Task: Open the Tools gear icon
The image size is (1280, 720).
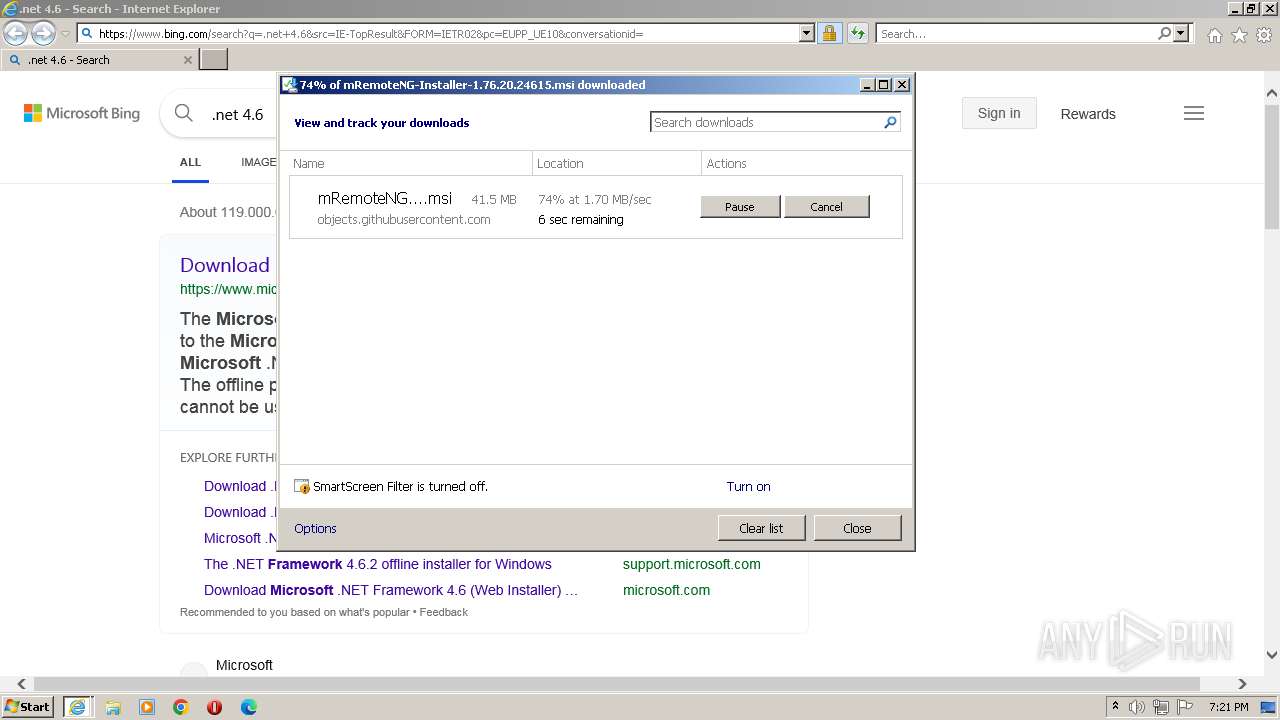Action: [x=1264, y=35]
